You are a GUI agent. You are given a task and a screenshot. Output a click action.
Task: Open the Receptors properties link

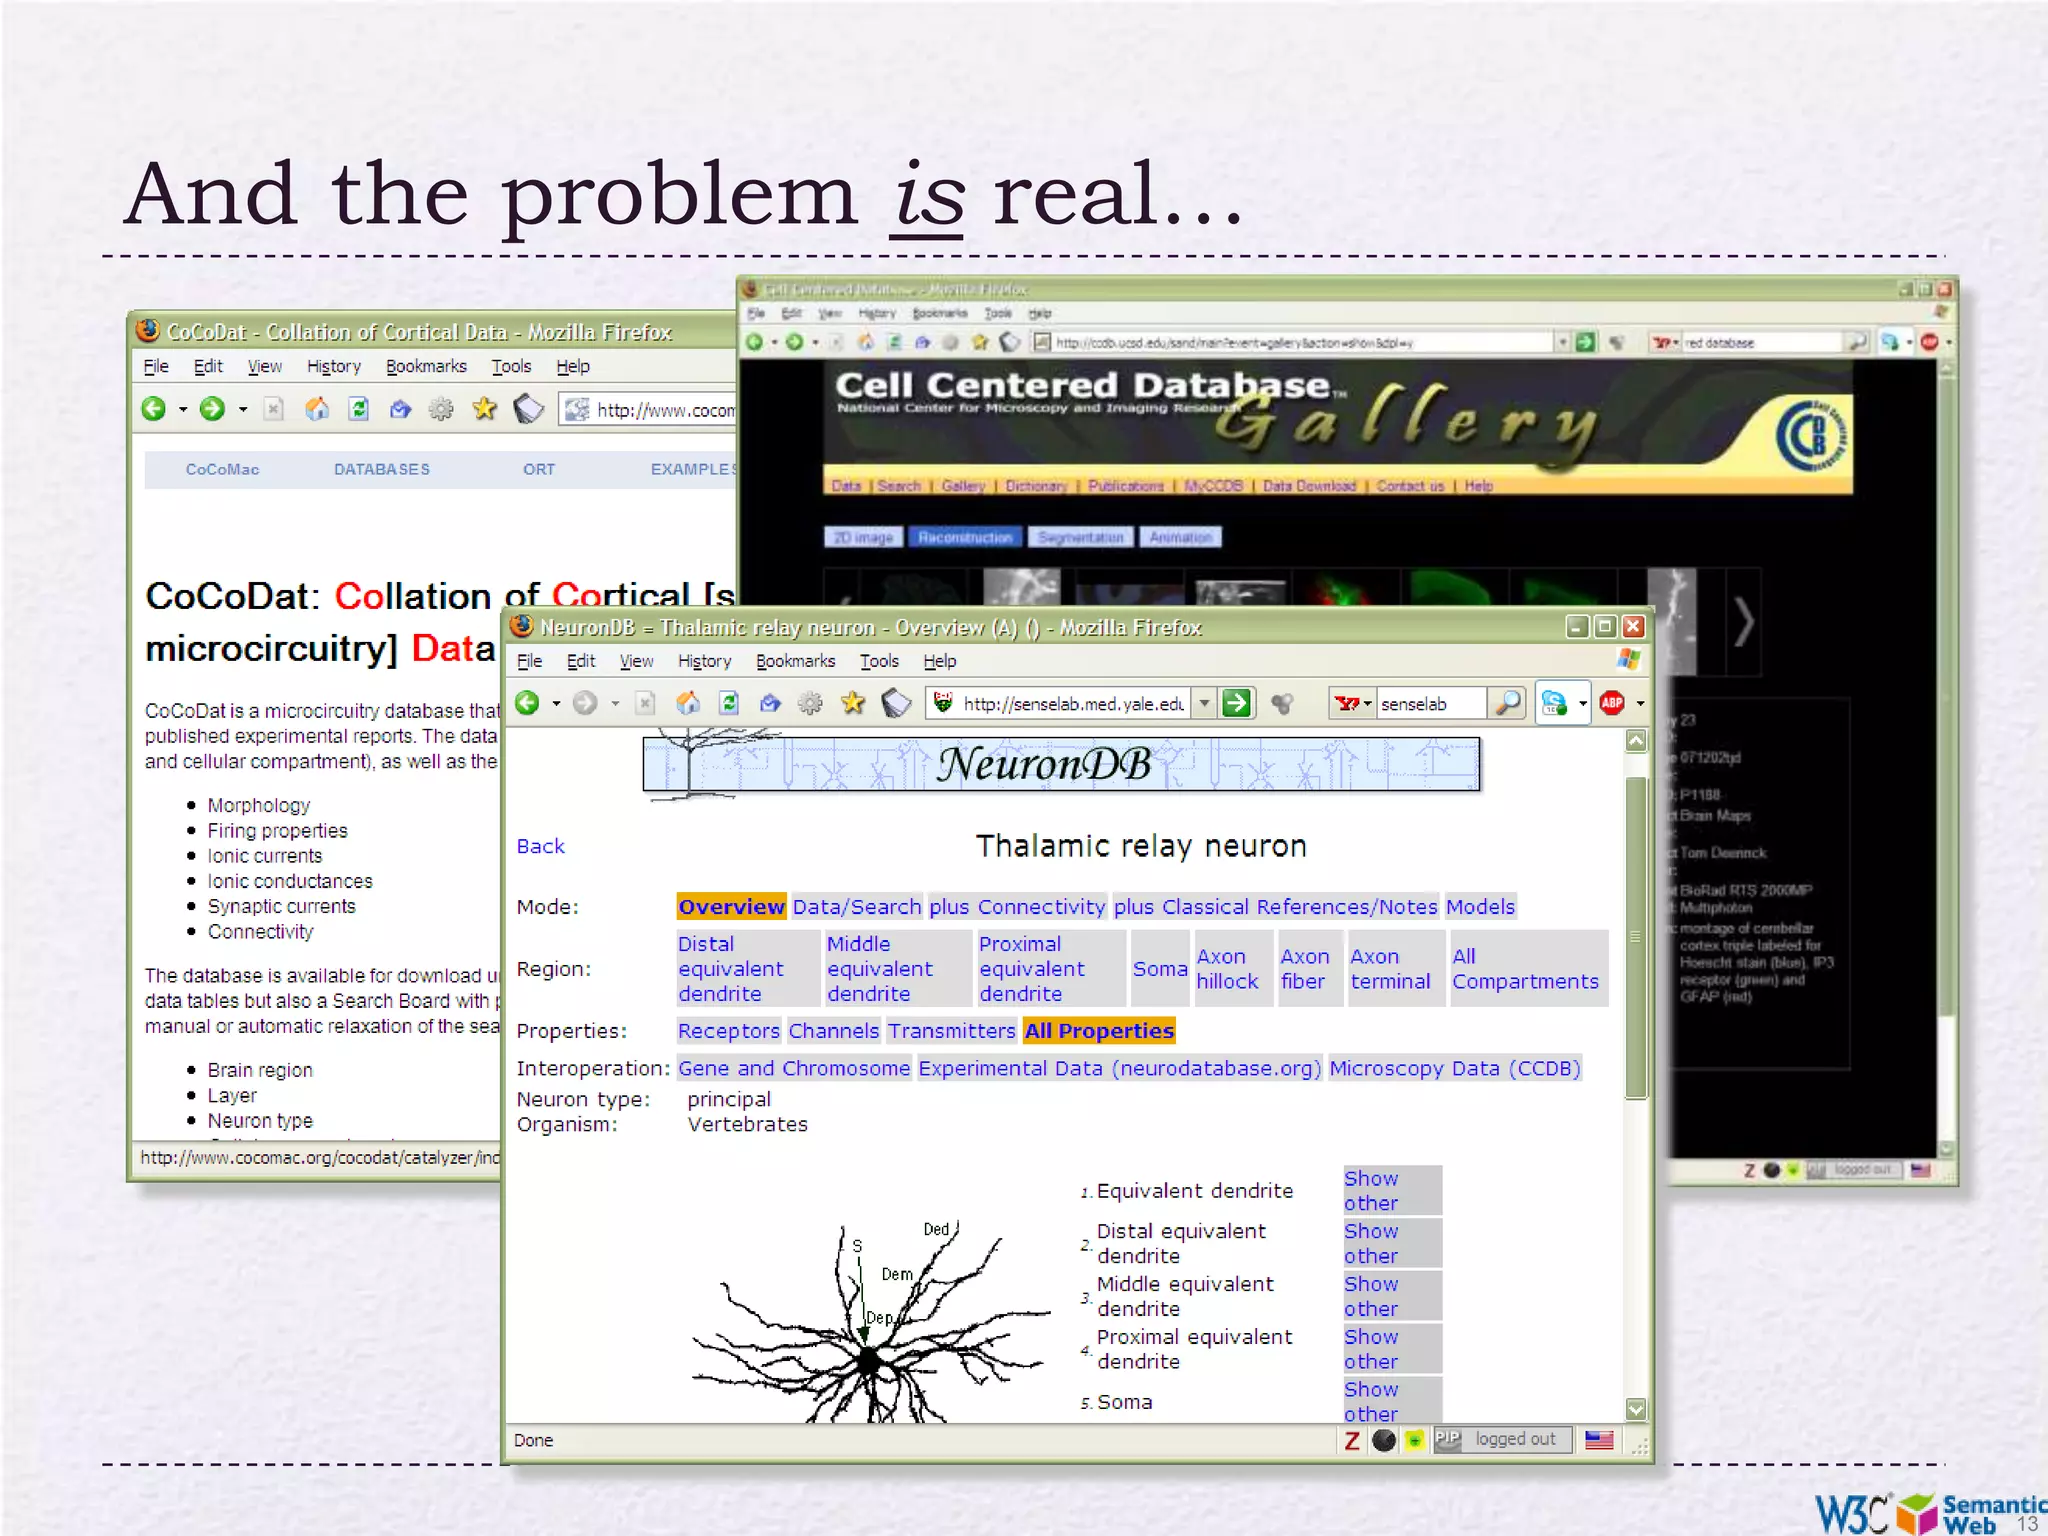coord(728,1031)
